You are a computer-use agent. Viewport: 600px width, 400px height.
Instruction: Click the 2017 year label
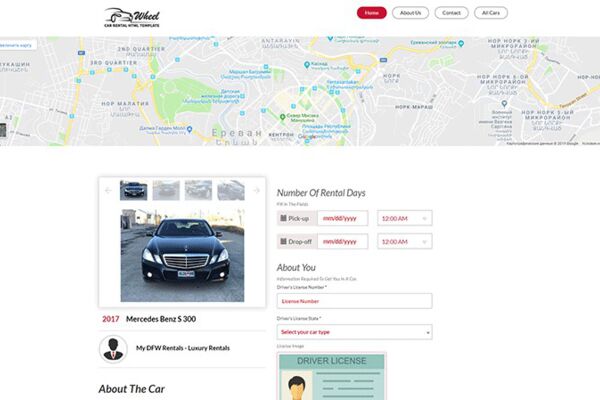coord(111,319)
